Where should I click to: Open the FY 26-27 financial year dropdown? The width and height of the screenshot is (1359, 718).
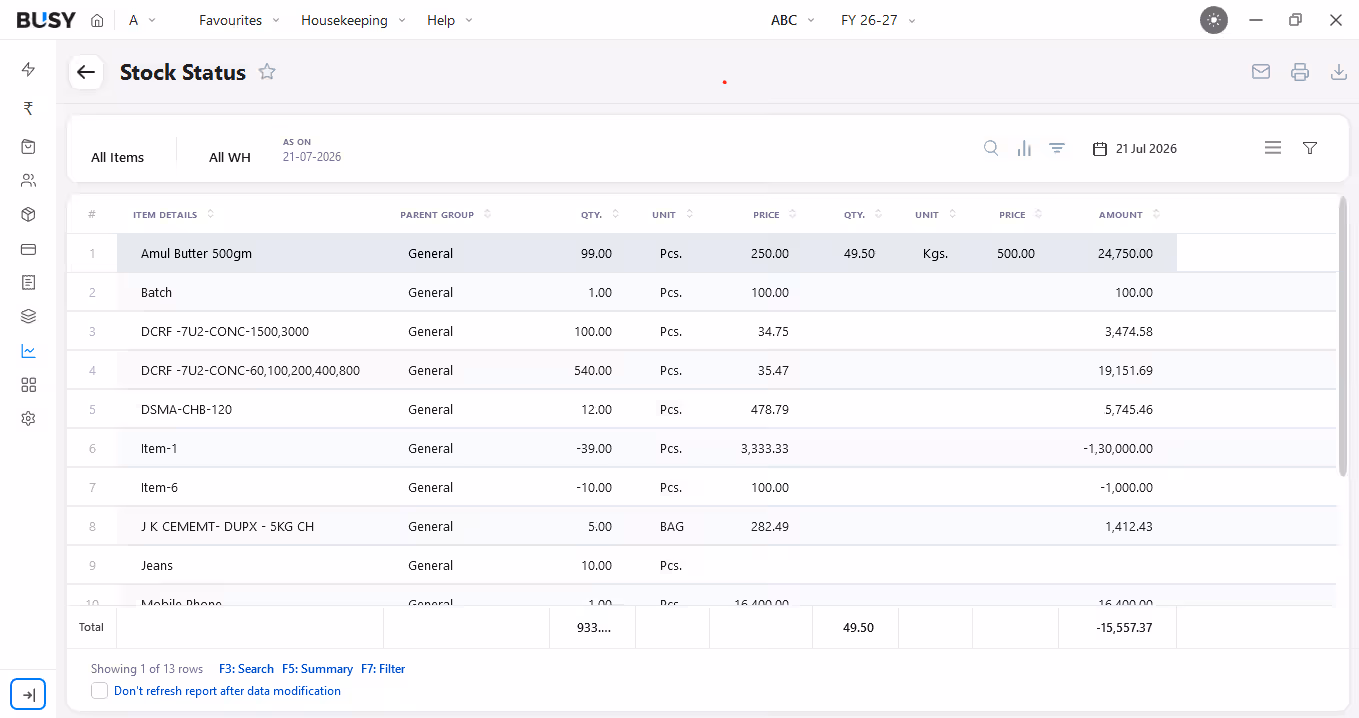879,20
